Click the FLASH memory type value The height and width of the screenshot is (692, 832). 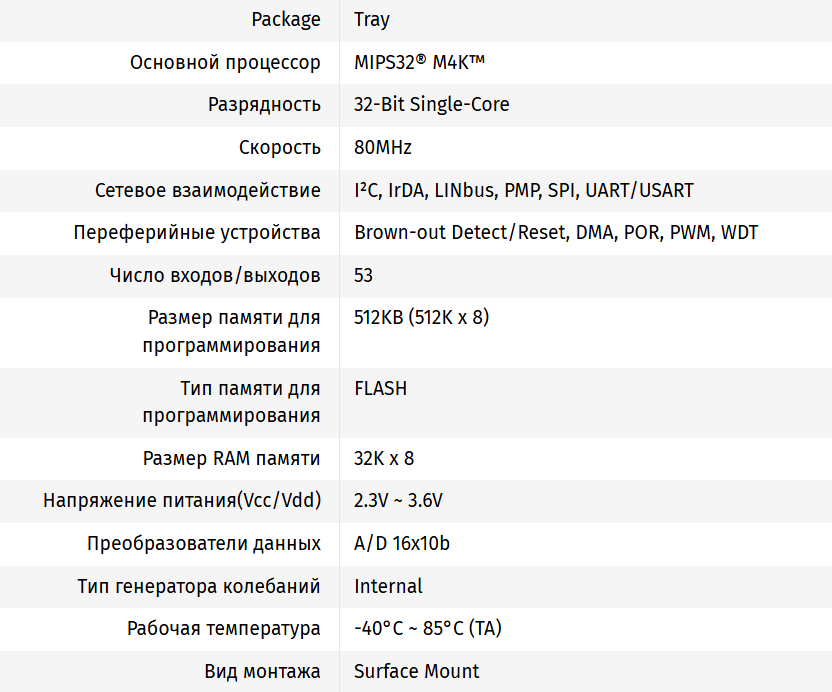tap(380, 388)
